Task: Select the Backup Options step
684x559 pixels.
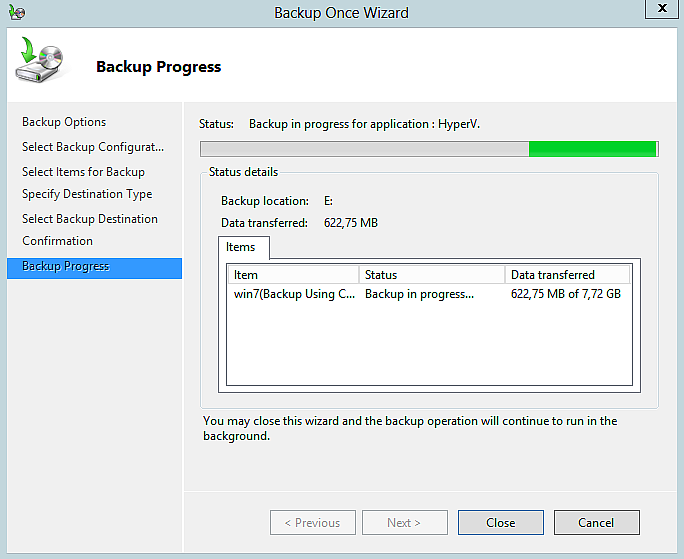Action: tap(64, 122)
